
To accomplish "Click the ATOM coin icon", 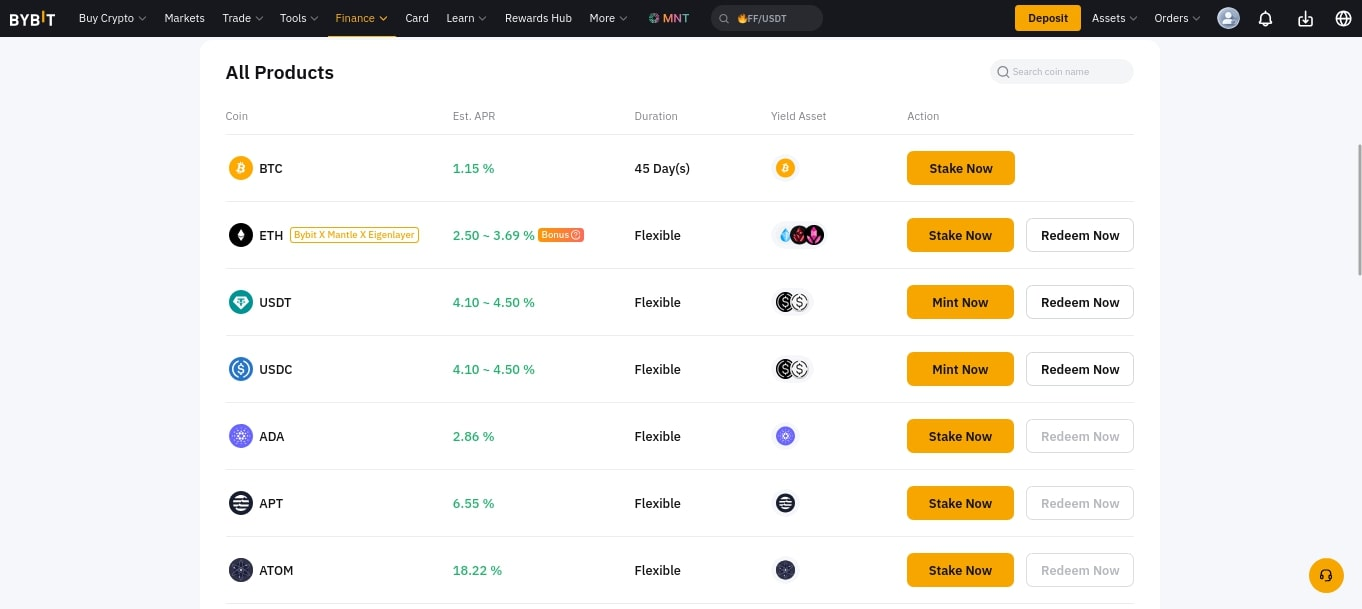I will pos(240,570).
